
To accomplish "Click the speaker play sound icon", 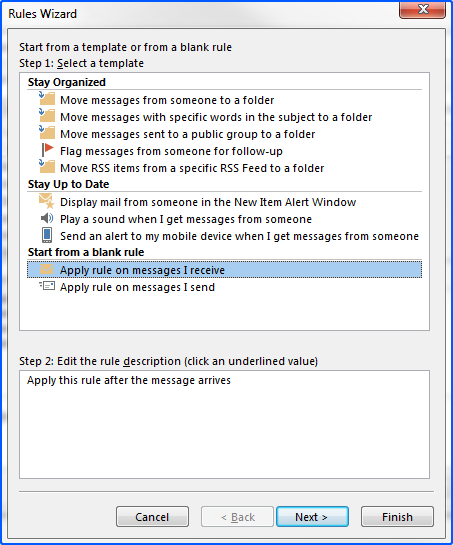I will click(x=47, y=218).
